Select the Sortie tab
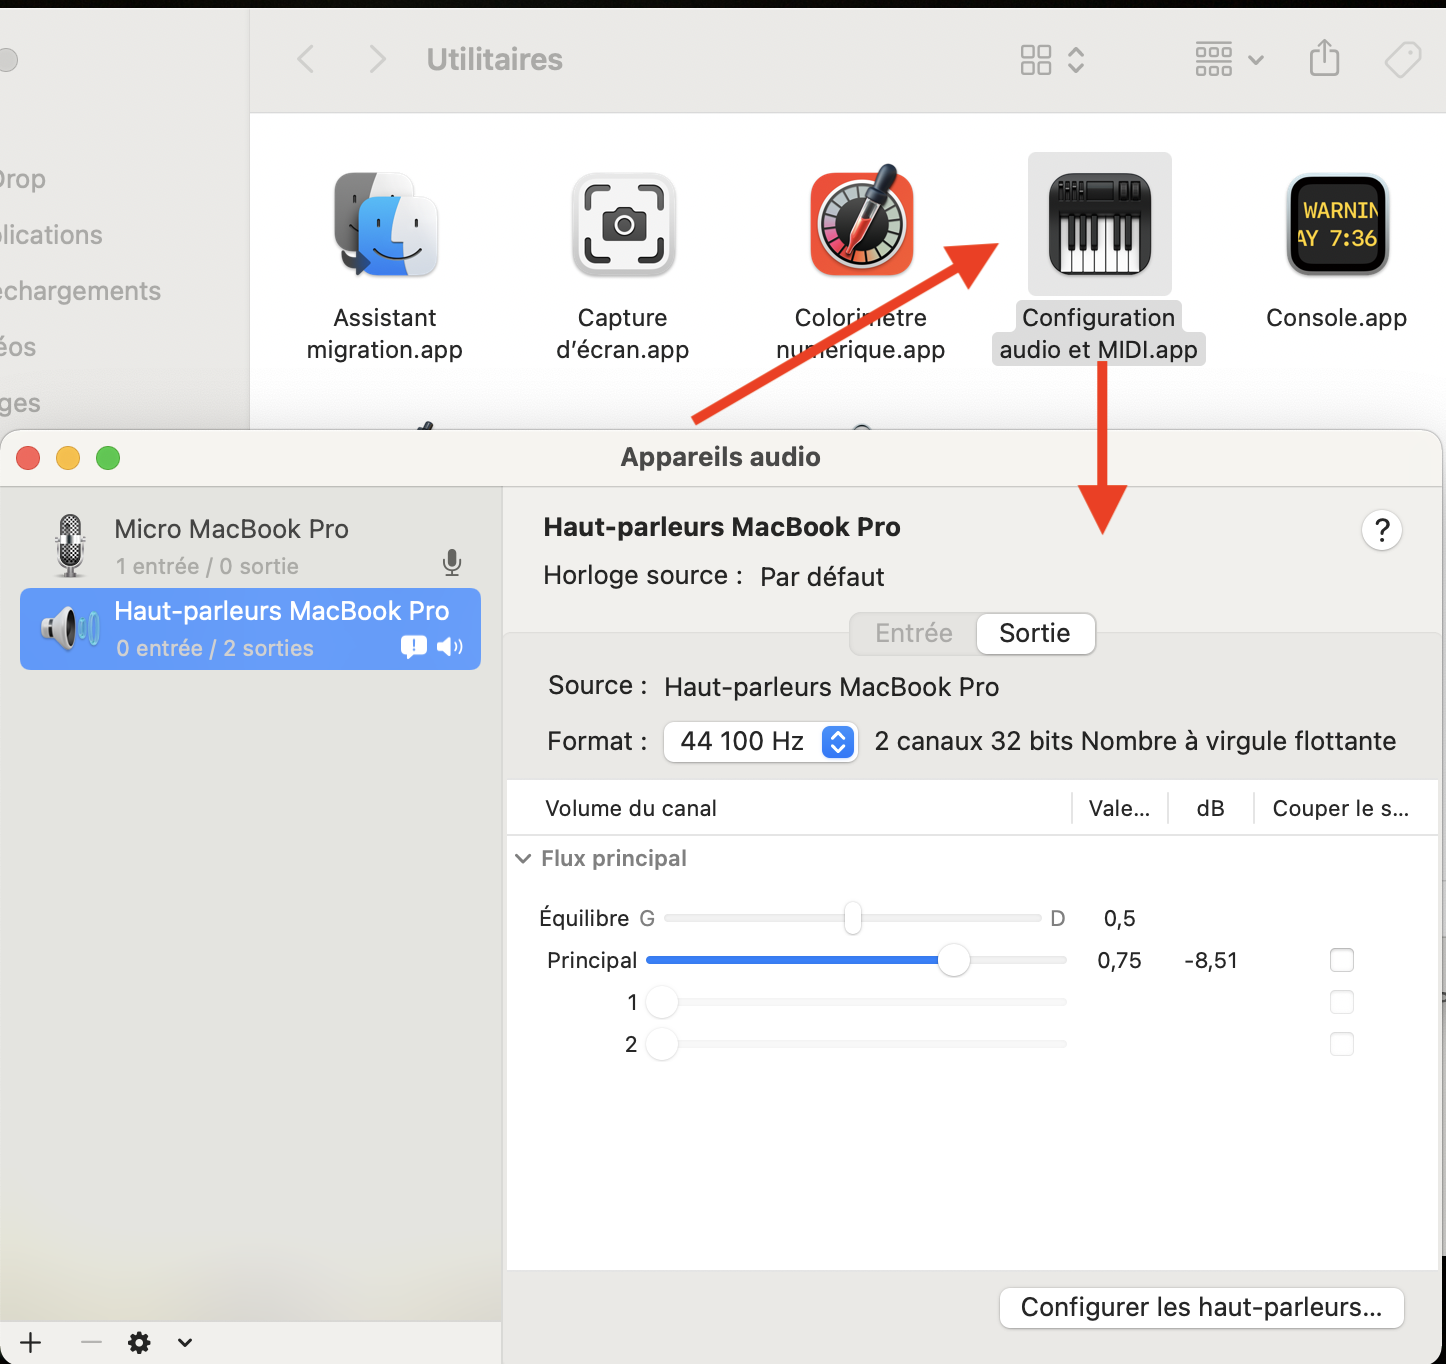The height and width of the screenshot is (1364, 1446). pyautogui.click(x=1034, y=633)
